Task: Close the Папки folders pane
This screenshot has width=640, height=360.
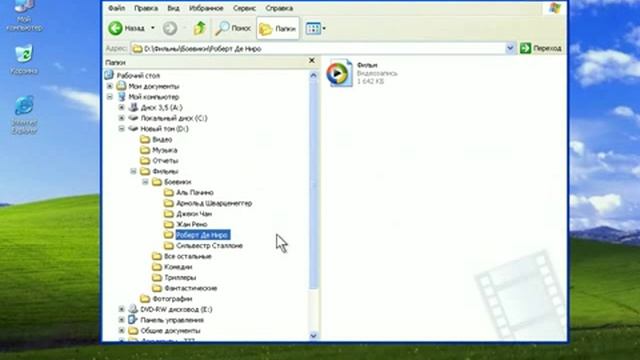Action: point(312,61)
